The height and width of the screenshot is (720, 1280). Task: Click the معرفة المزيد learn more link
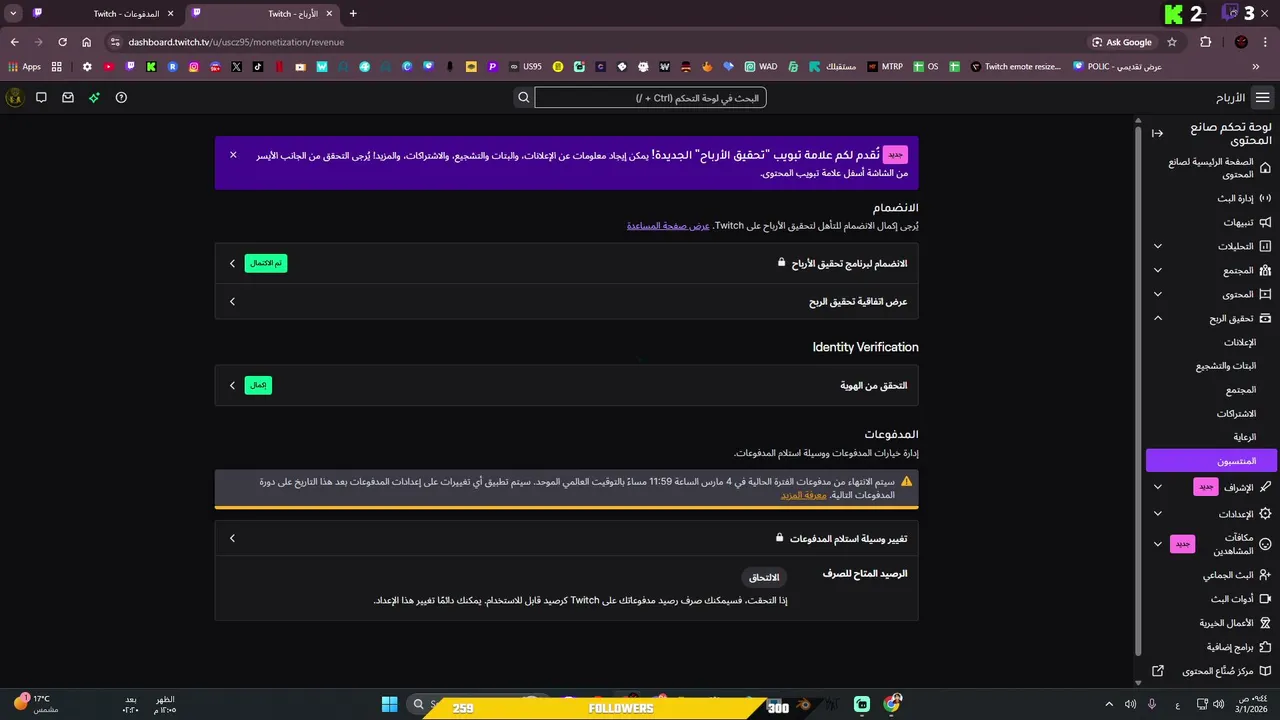(804, 495)
